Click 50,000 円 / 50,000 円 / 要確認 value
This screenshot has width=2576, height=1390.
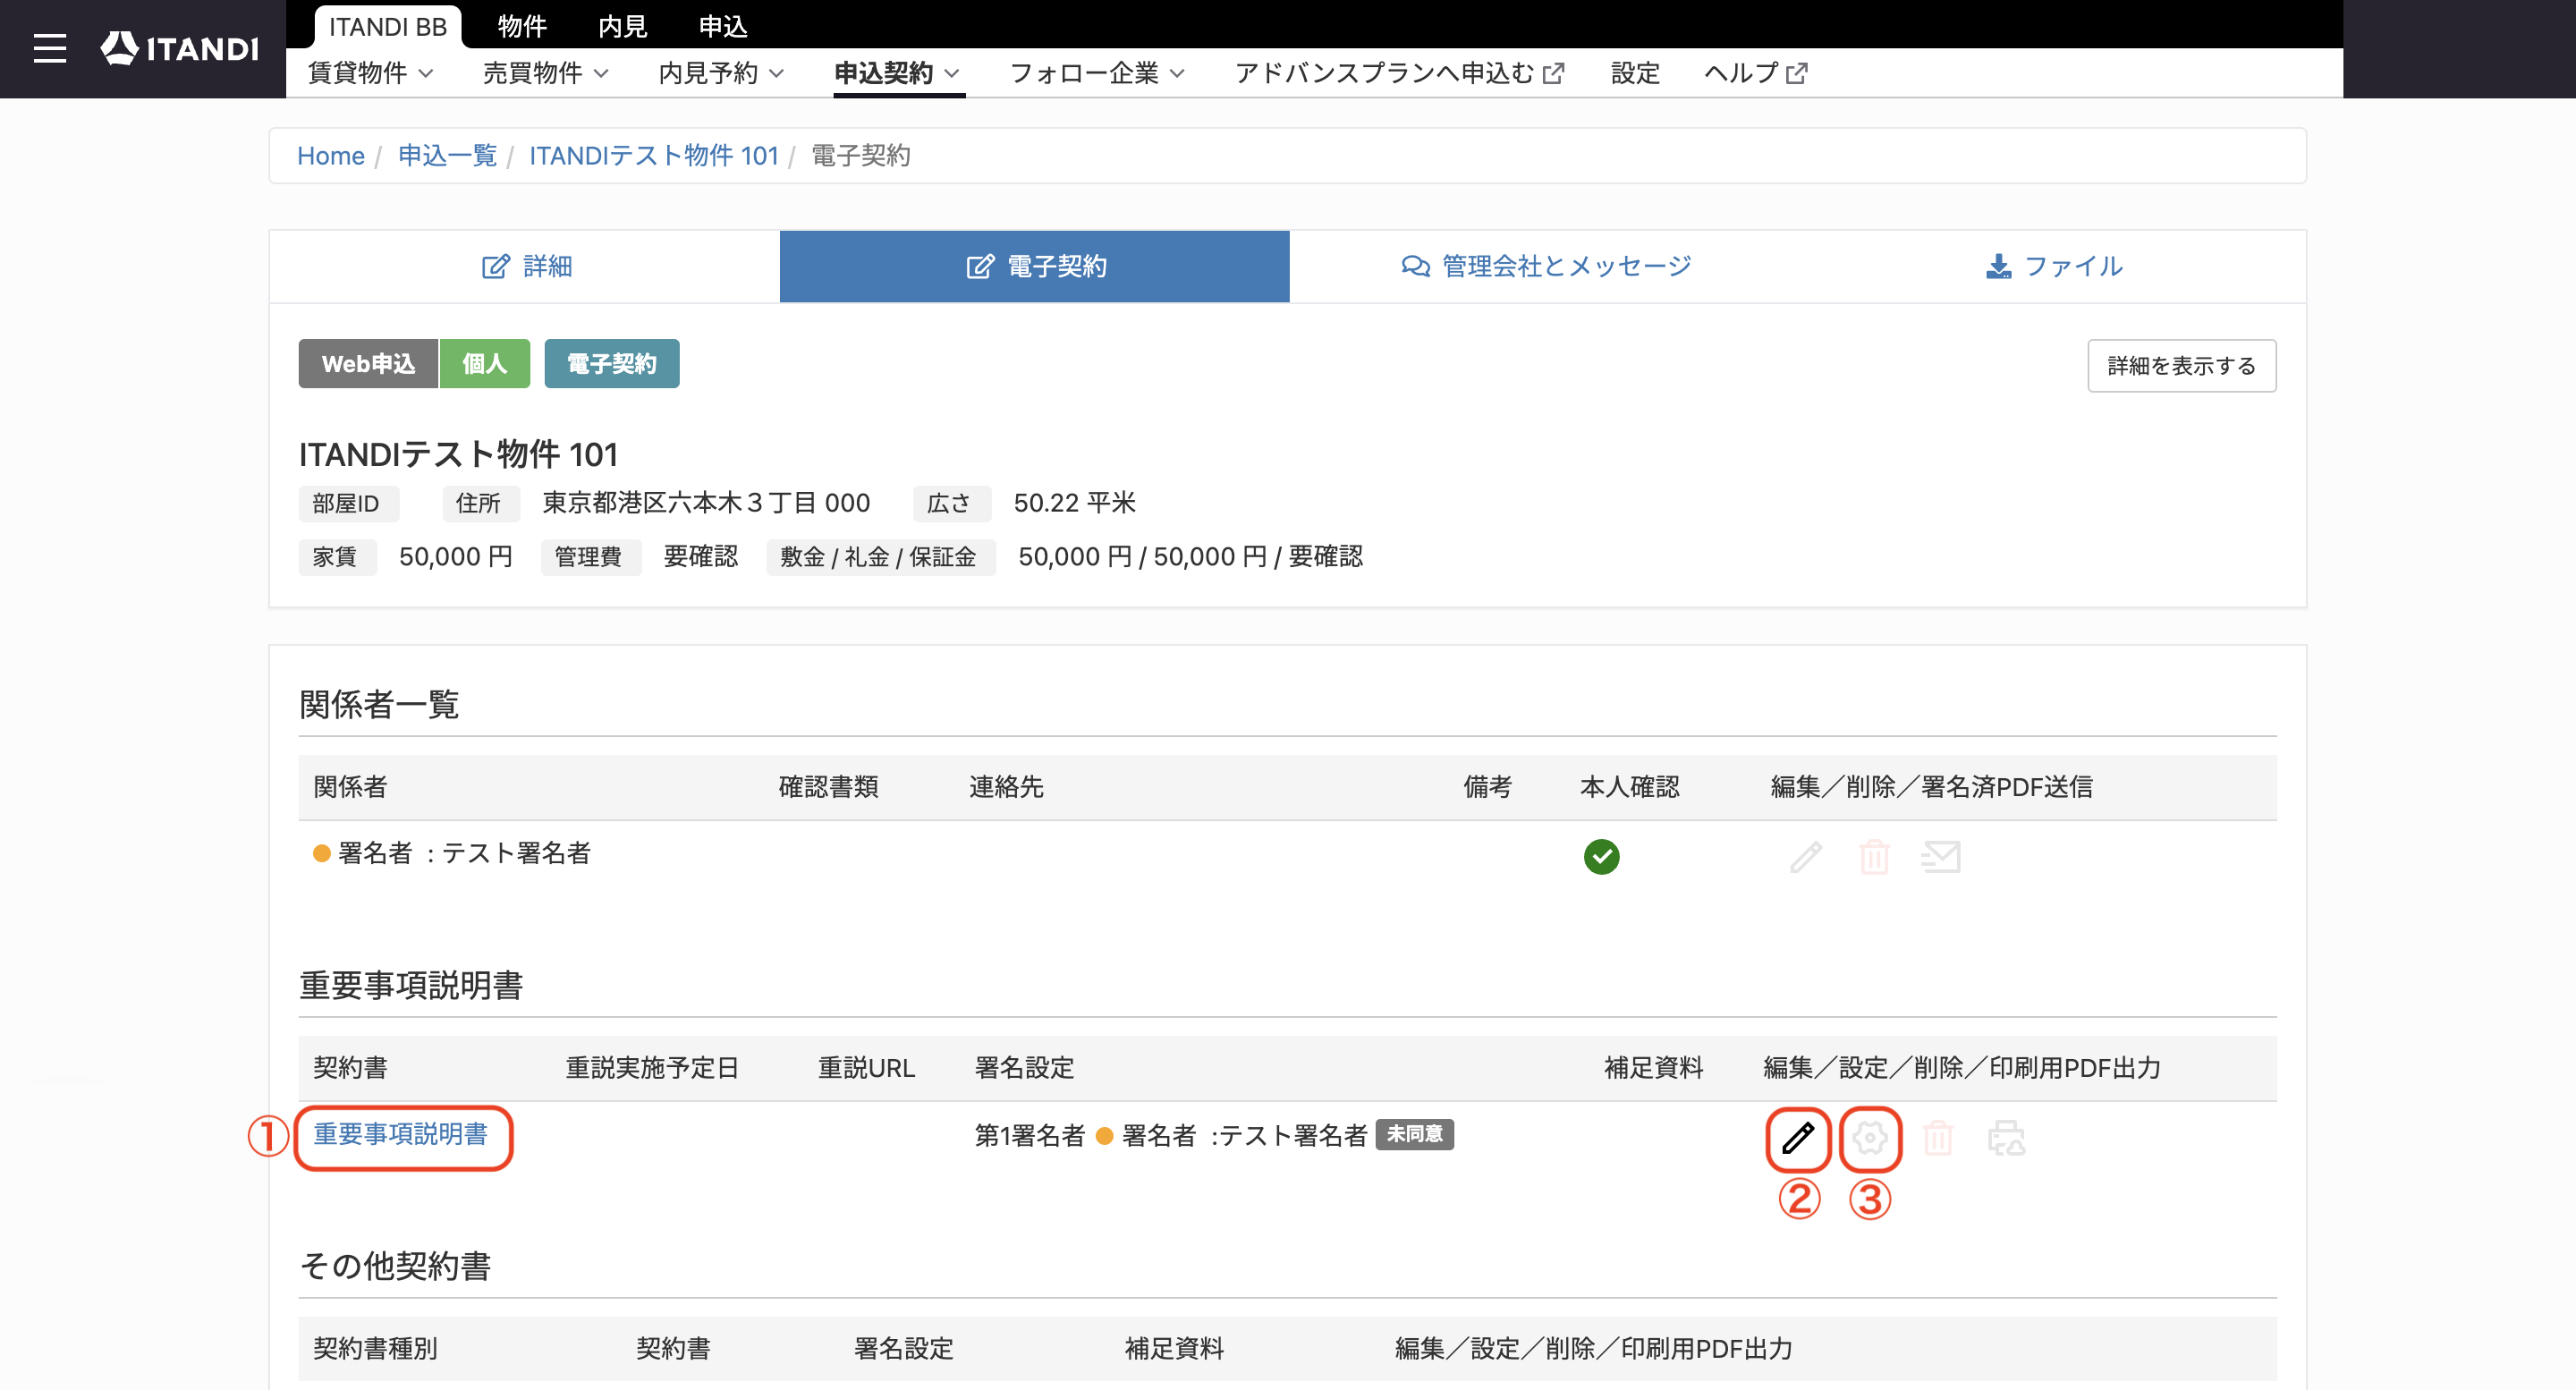click(1190, 557)
